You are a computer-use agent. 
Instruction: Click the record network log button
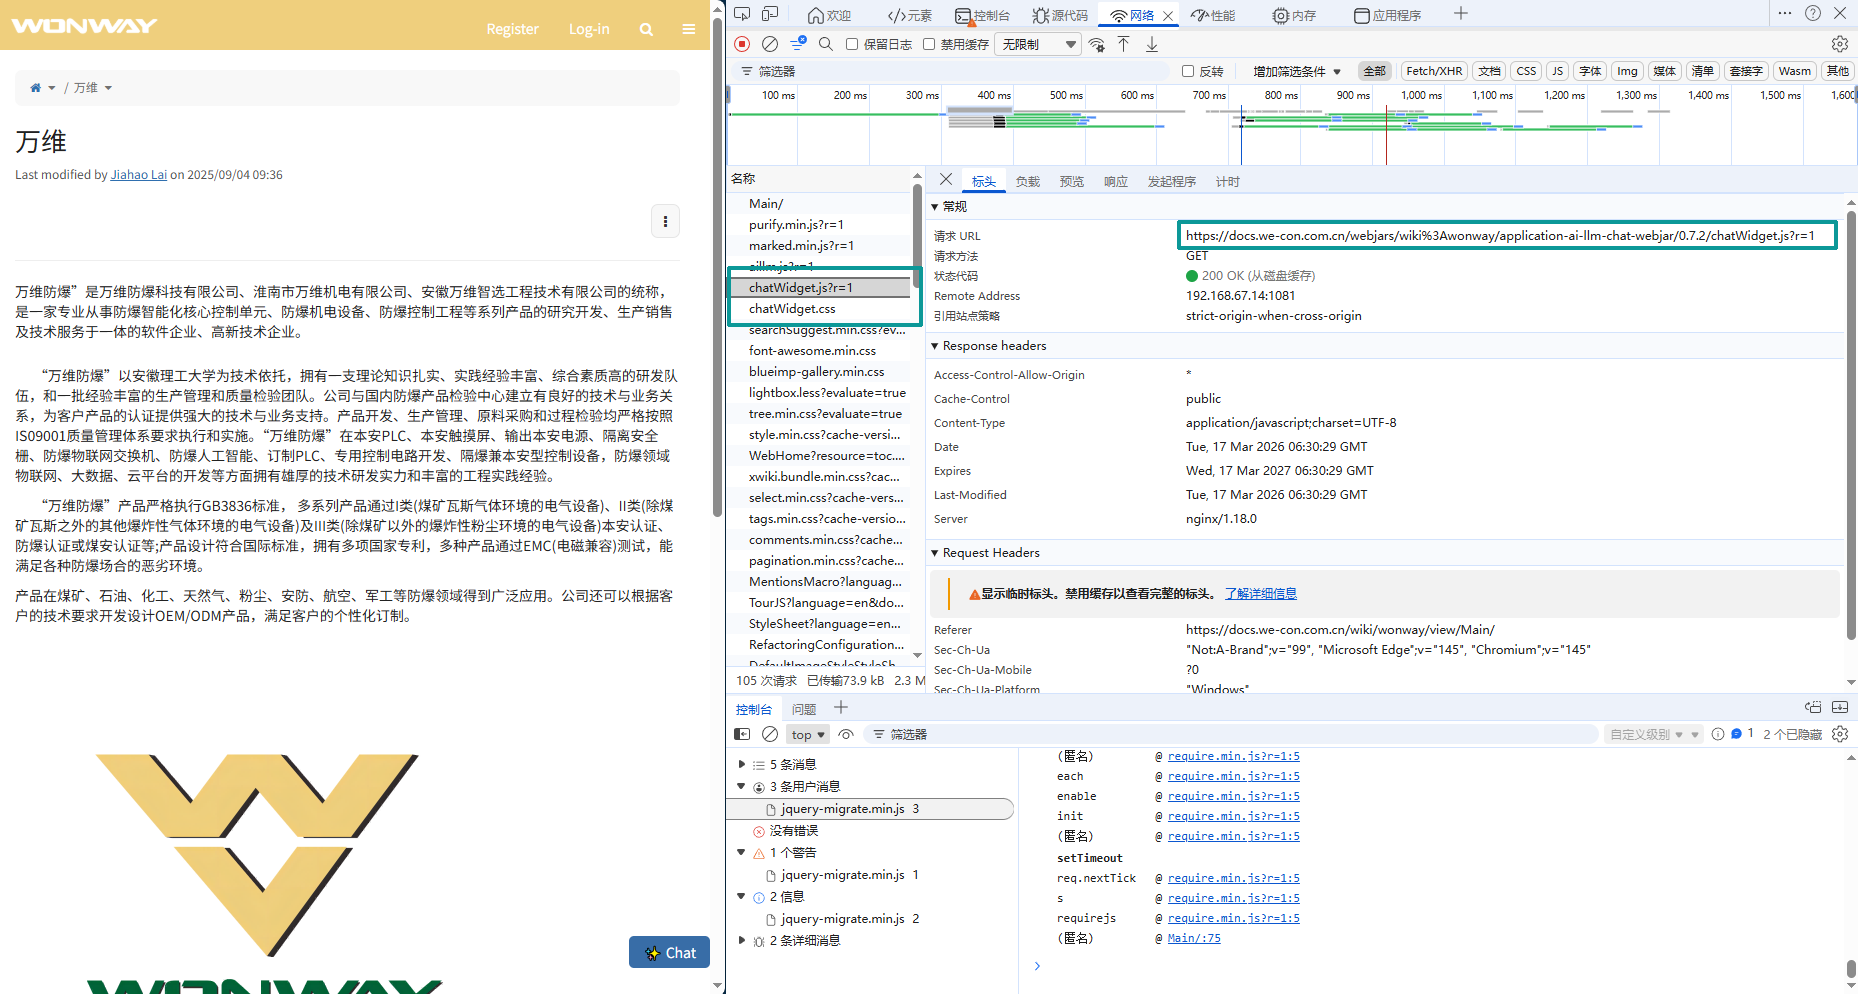click(x=742, y=44)
